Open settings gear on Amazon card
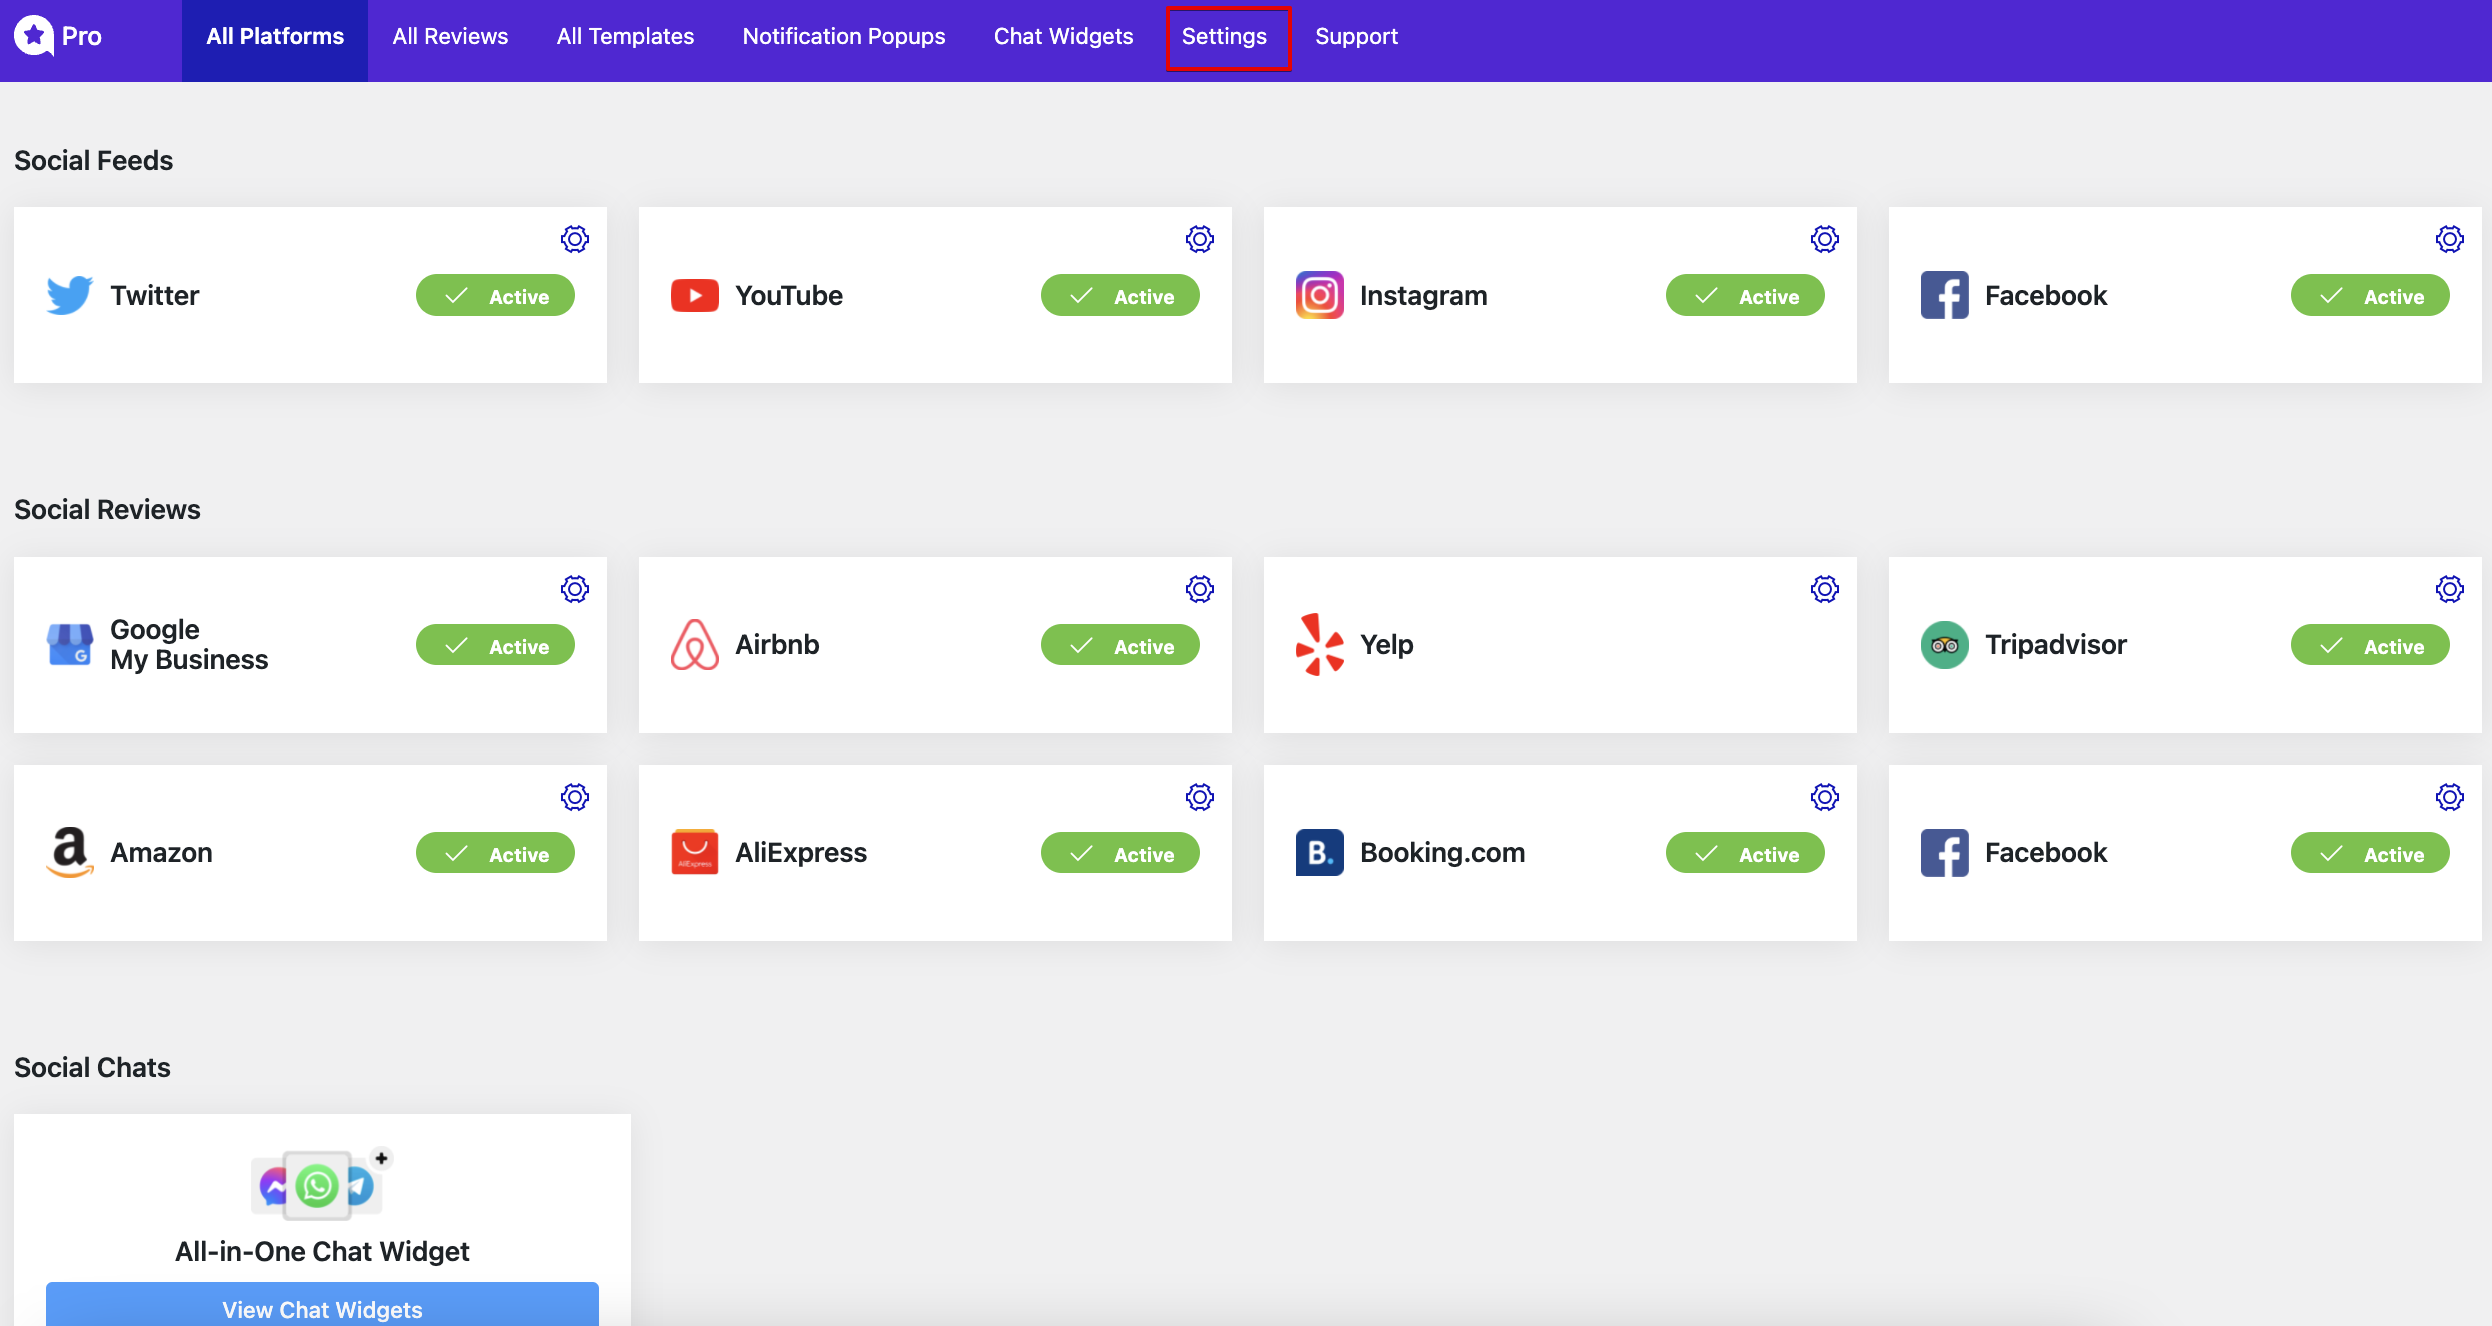The width and height of the screenshot is (2492, 1326). [x=575, y=797]
